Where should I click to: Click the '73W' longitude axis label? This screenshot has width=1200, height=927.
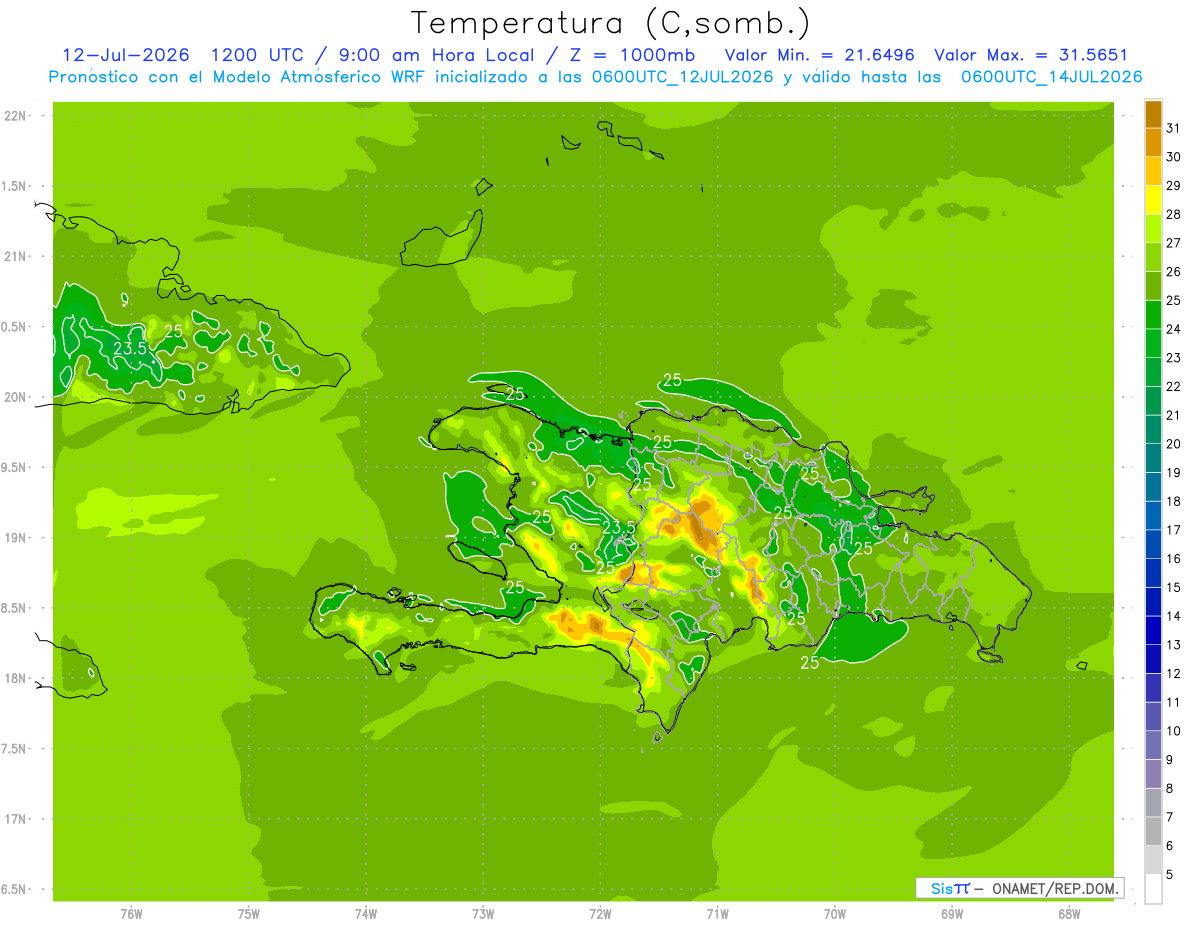[483, 913]
